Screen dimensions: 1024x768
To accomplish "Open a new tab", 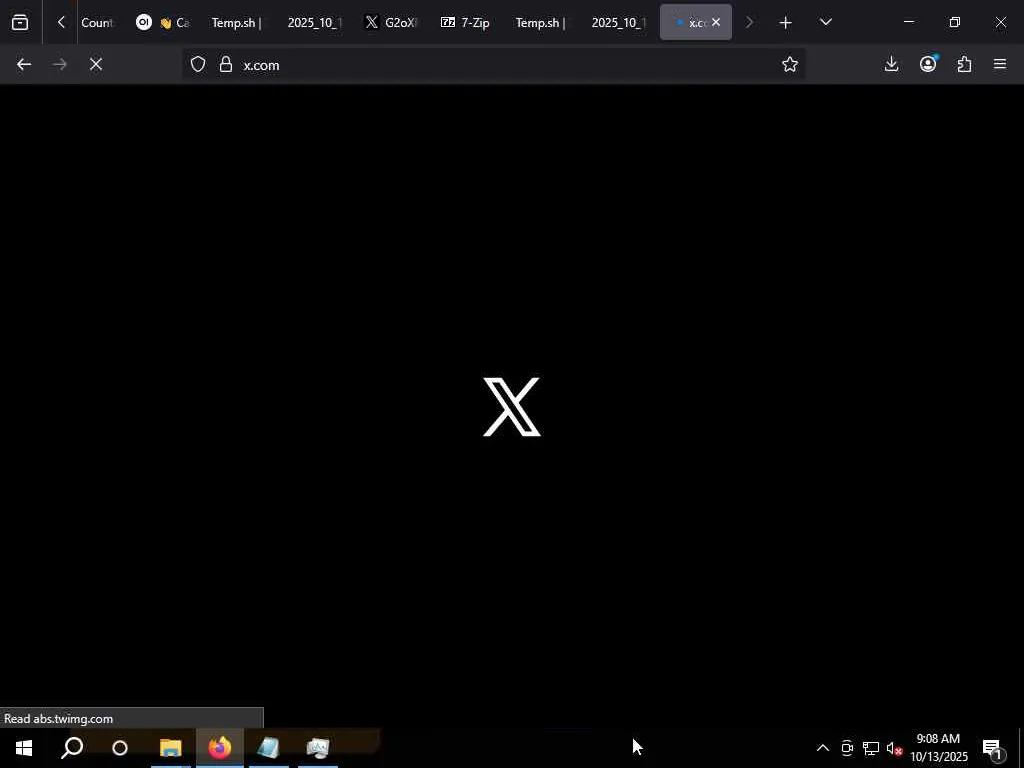I will (786, 23).
